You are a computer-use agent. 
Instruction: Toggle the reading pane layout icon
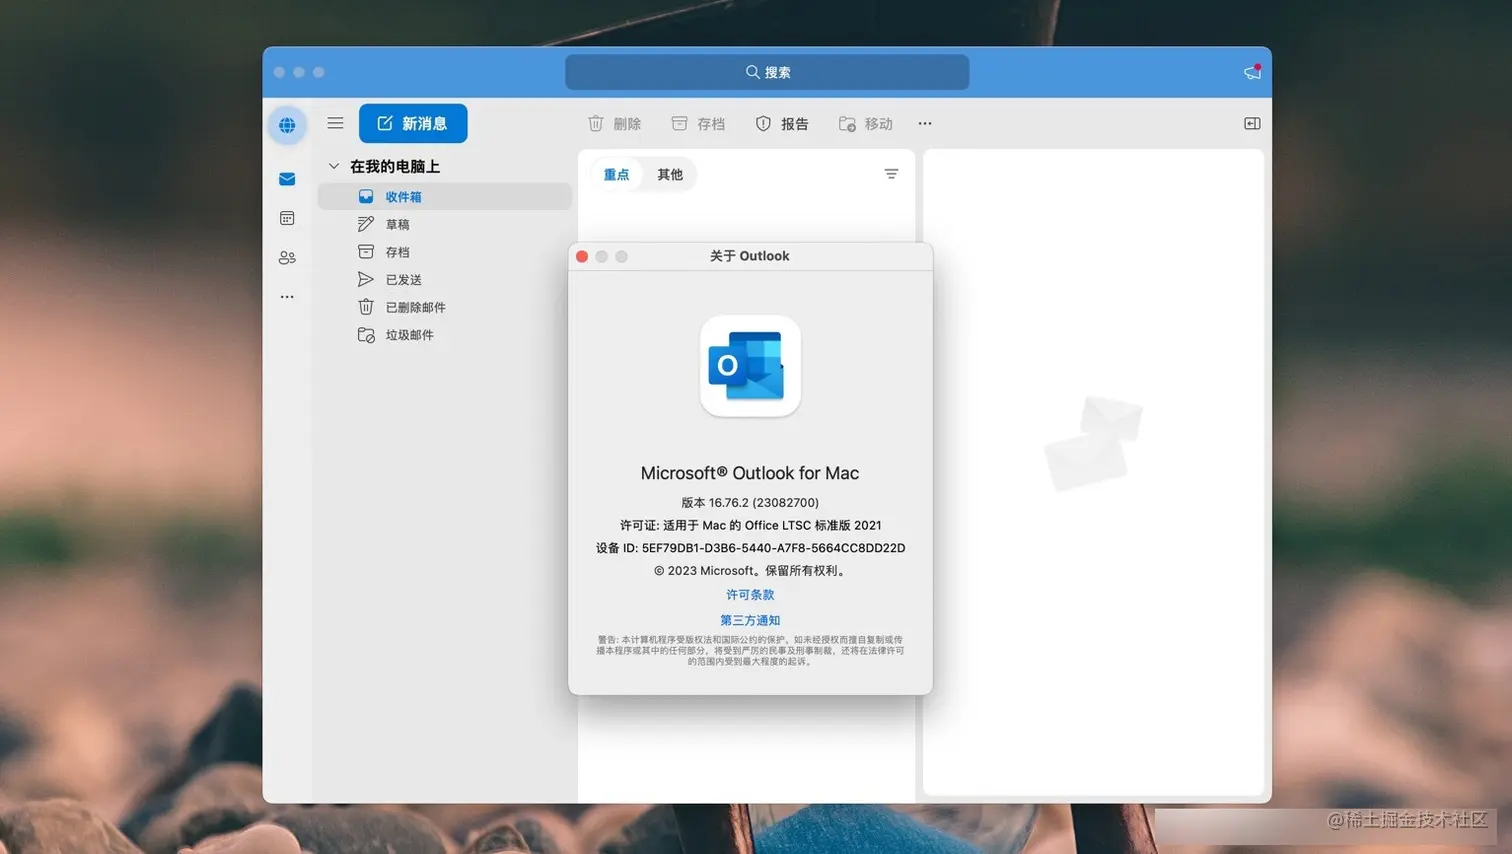[x=1252, y=123]
